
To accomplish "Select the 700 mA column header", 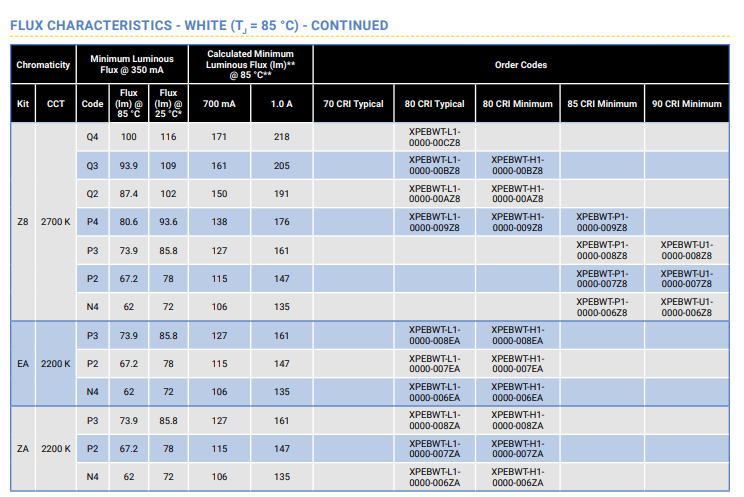I will (219, 103).
